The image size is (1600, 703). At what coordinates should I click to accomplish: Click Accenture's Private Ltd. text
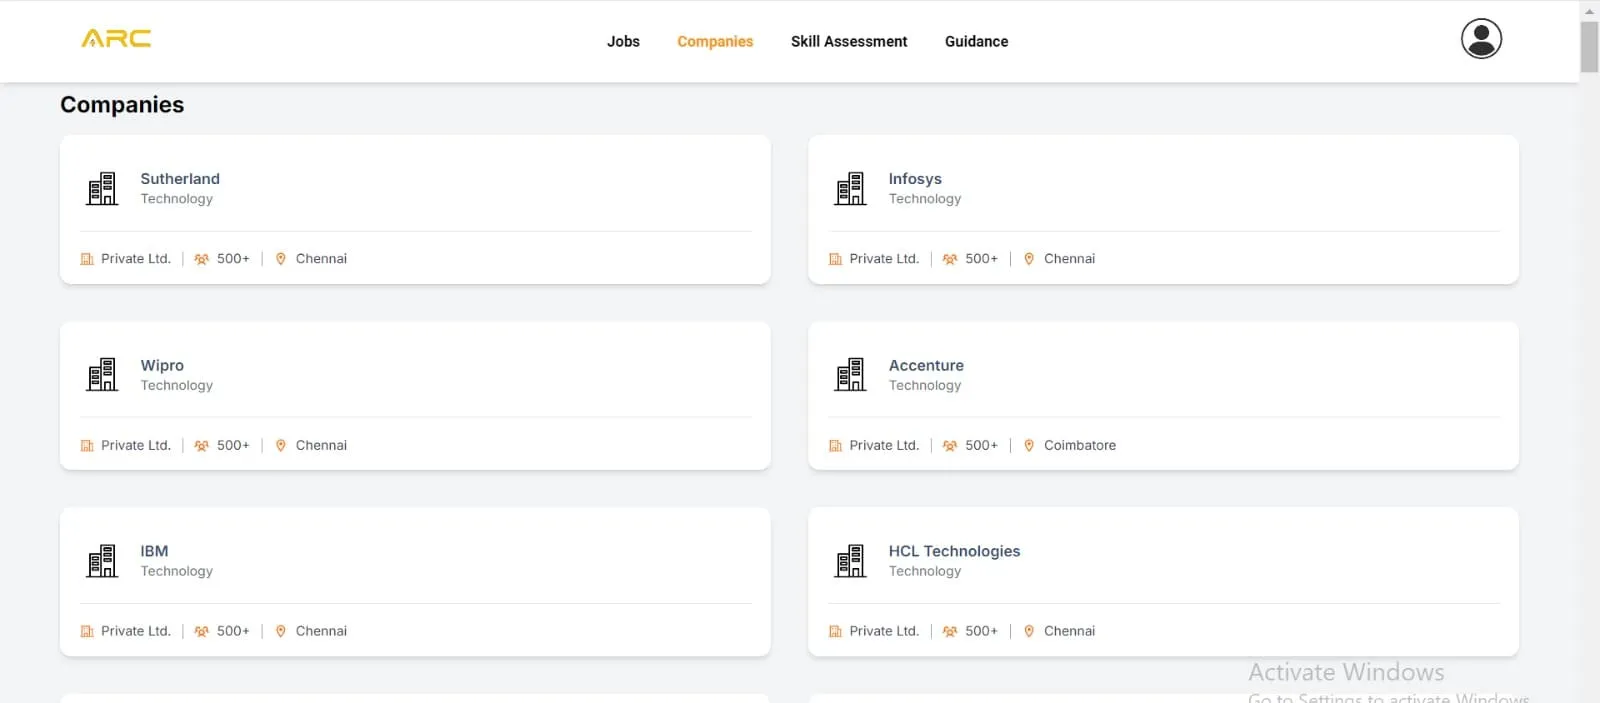click(x=884, y=446)
